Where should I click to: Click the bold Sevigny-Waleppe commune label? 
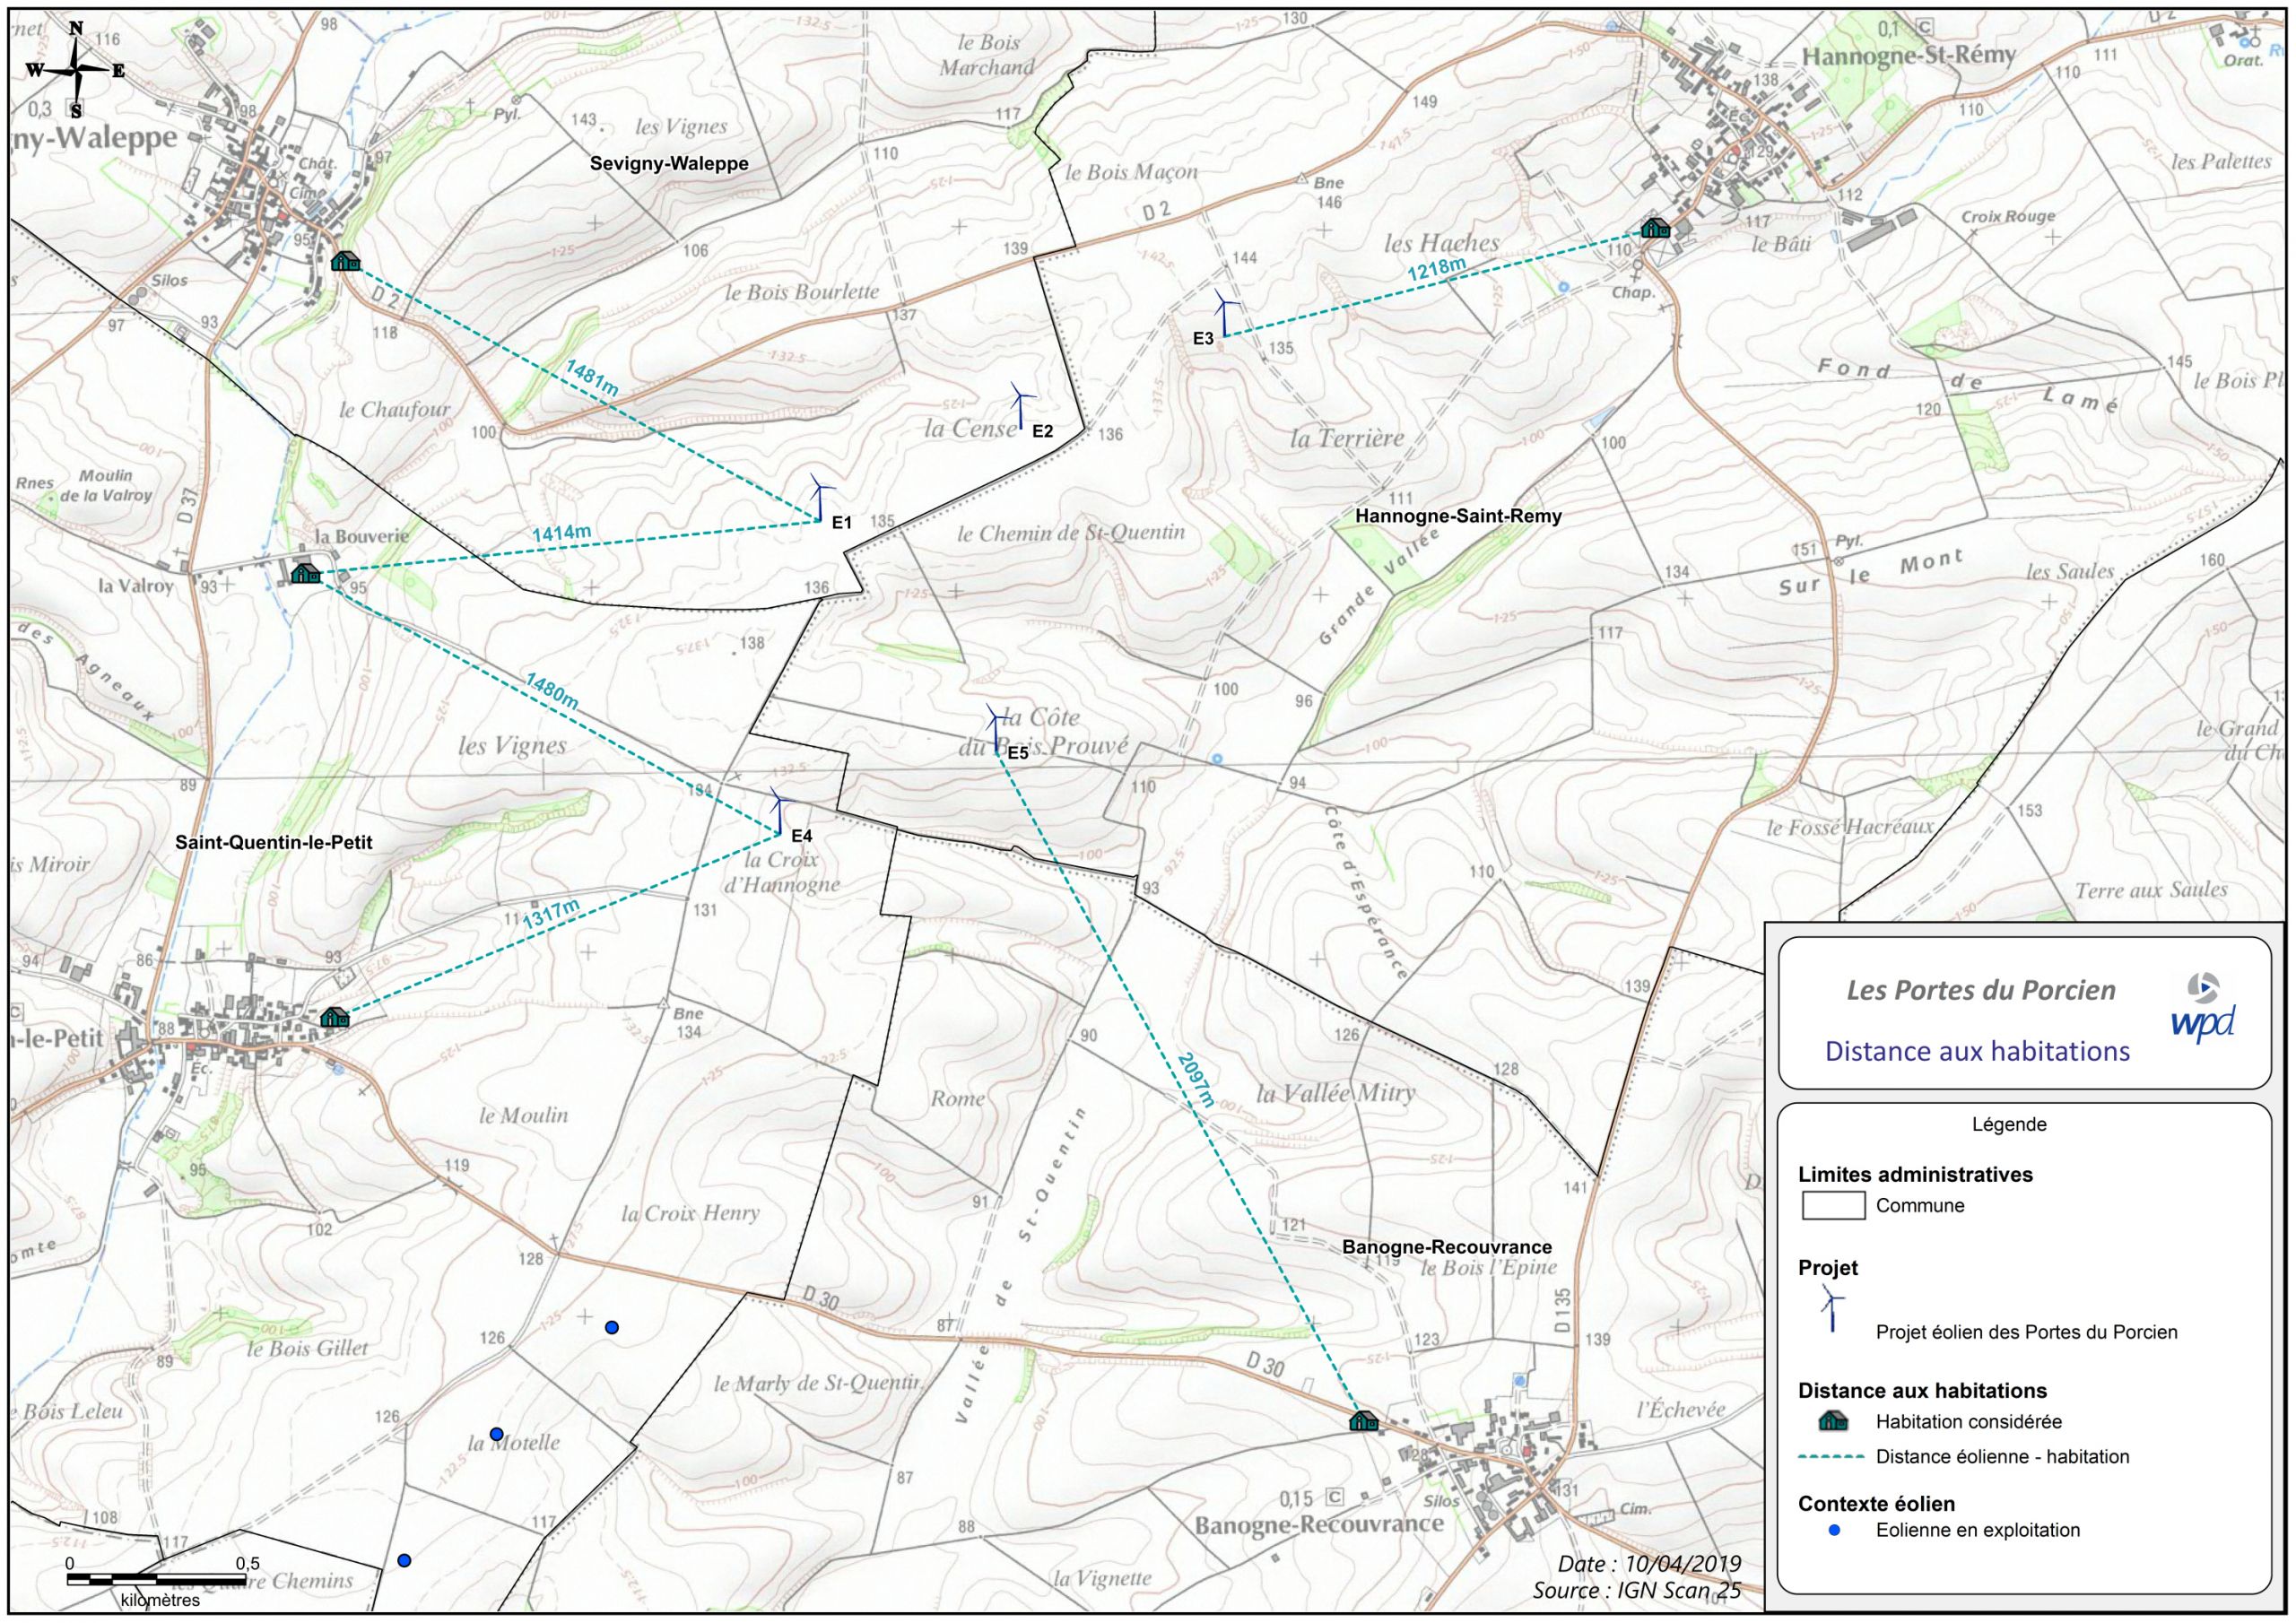pyautogui.click(x=669, y=164)
